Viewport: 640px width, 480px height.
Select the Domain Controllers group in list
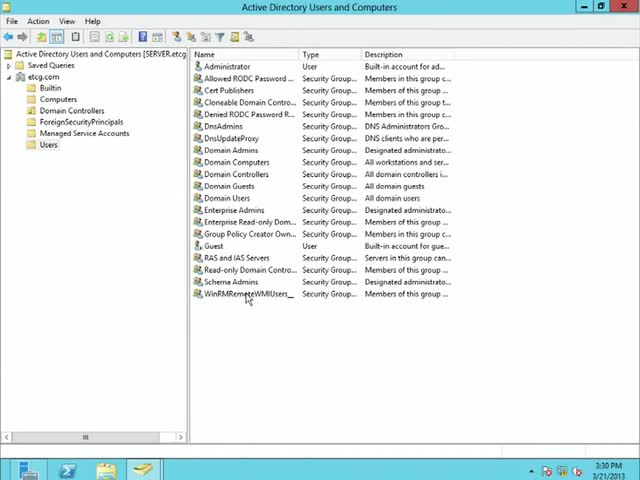pos(236,174)
